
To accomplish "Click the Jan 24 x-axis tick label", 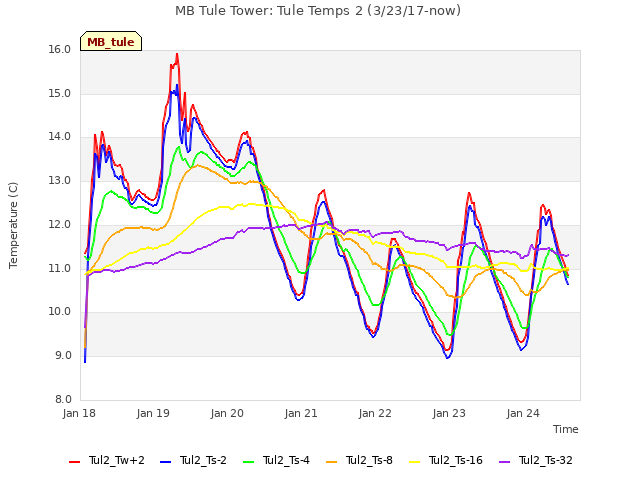I will [x=523, y=413].
